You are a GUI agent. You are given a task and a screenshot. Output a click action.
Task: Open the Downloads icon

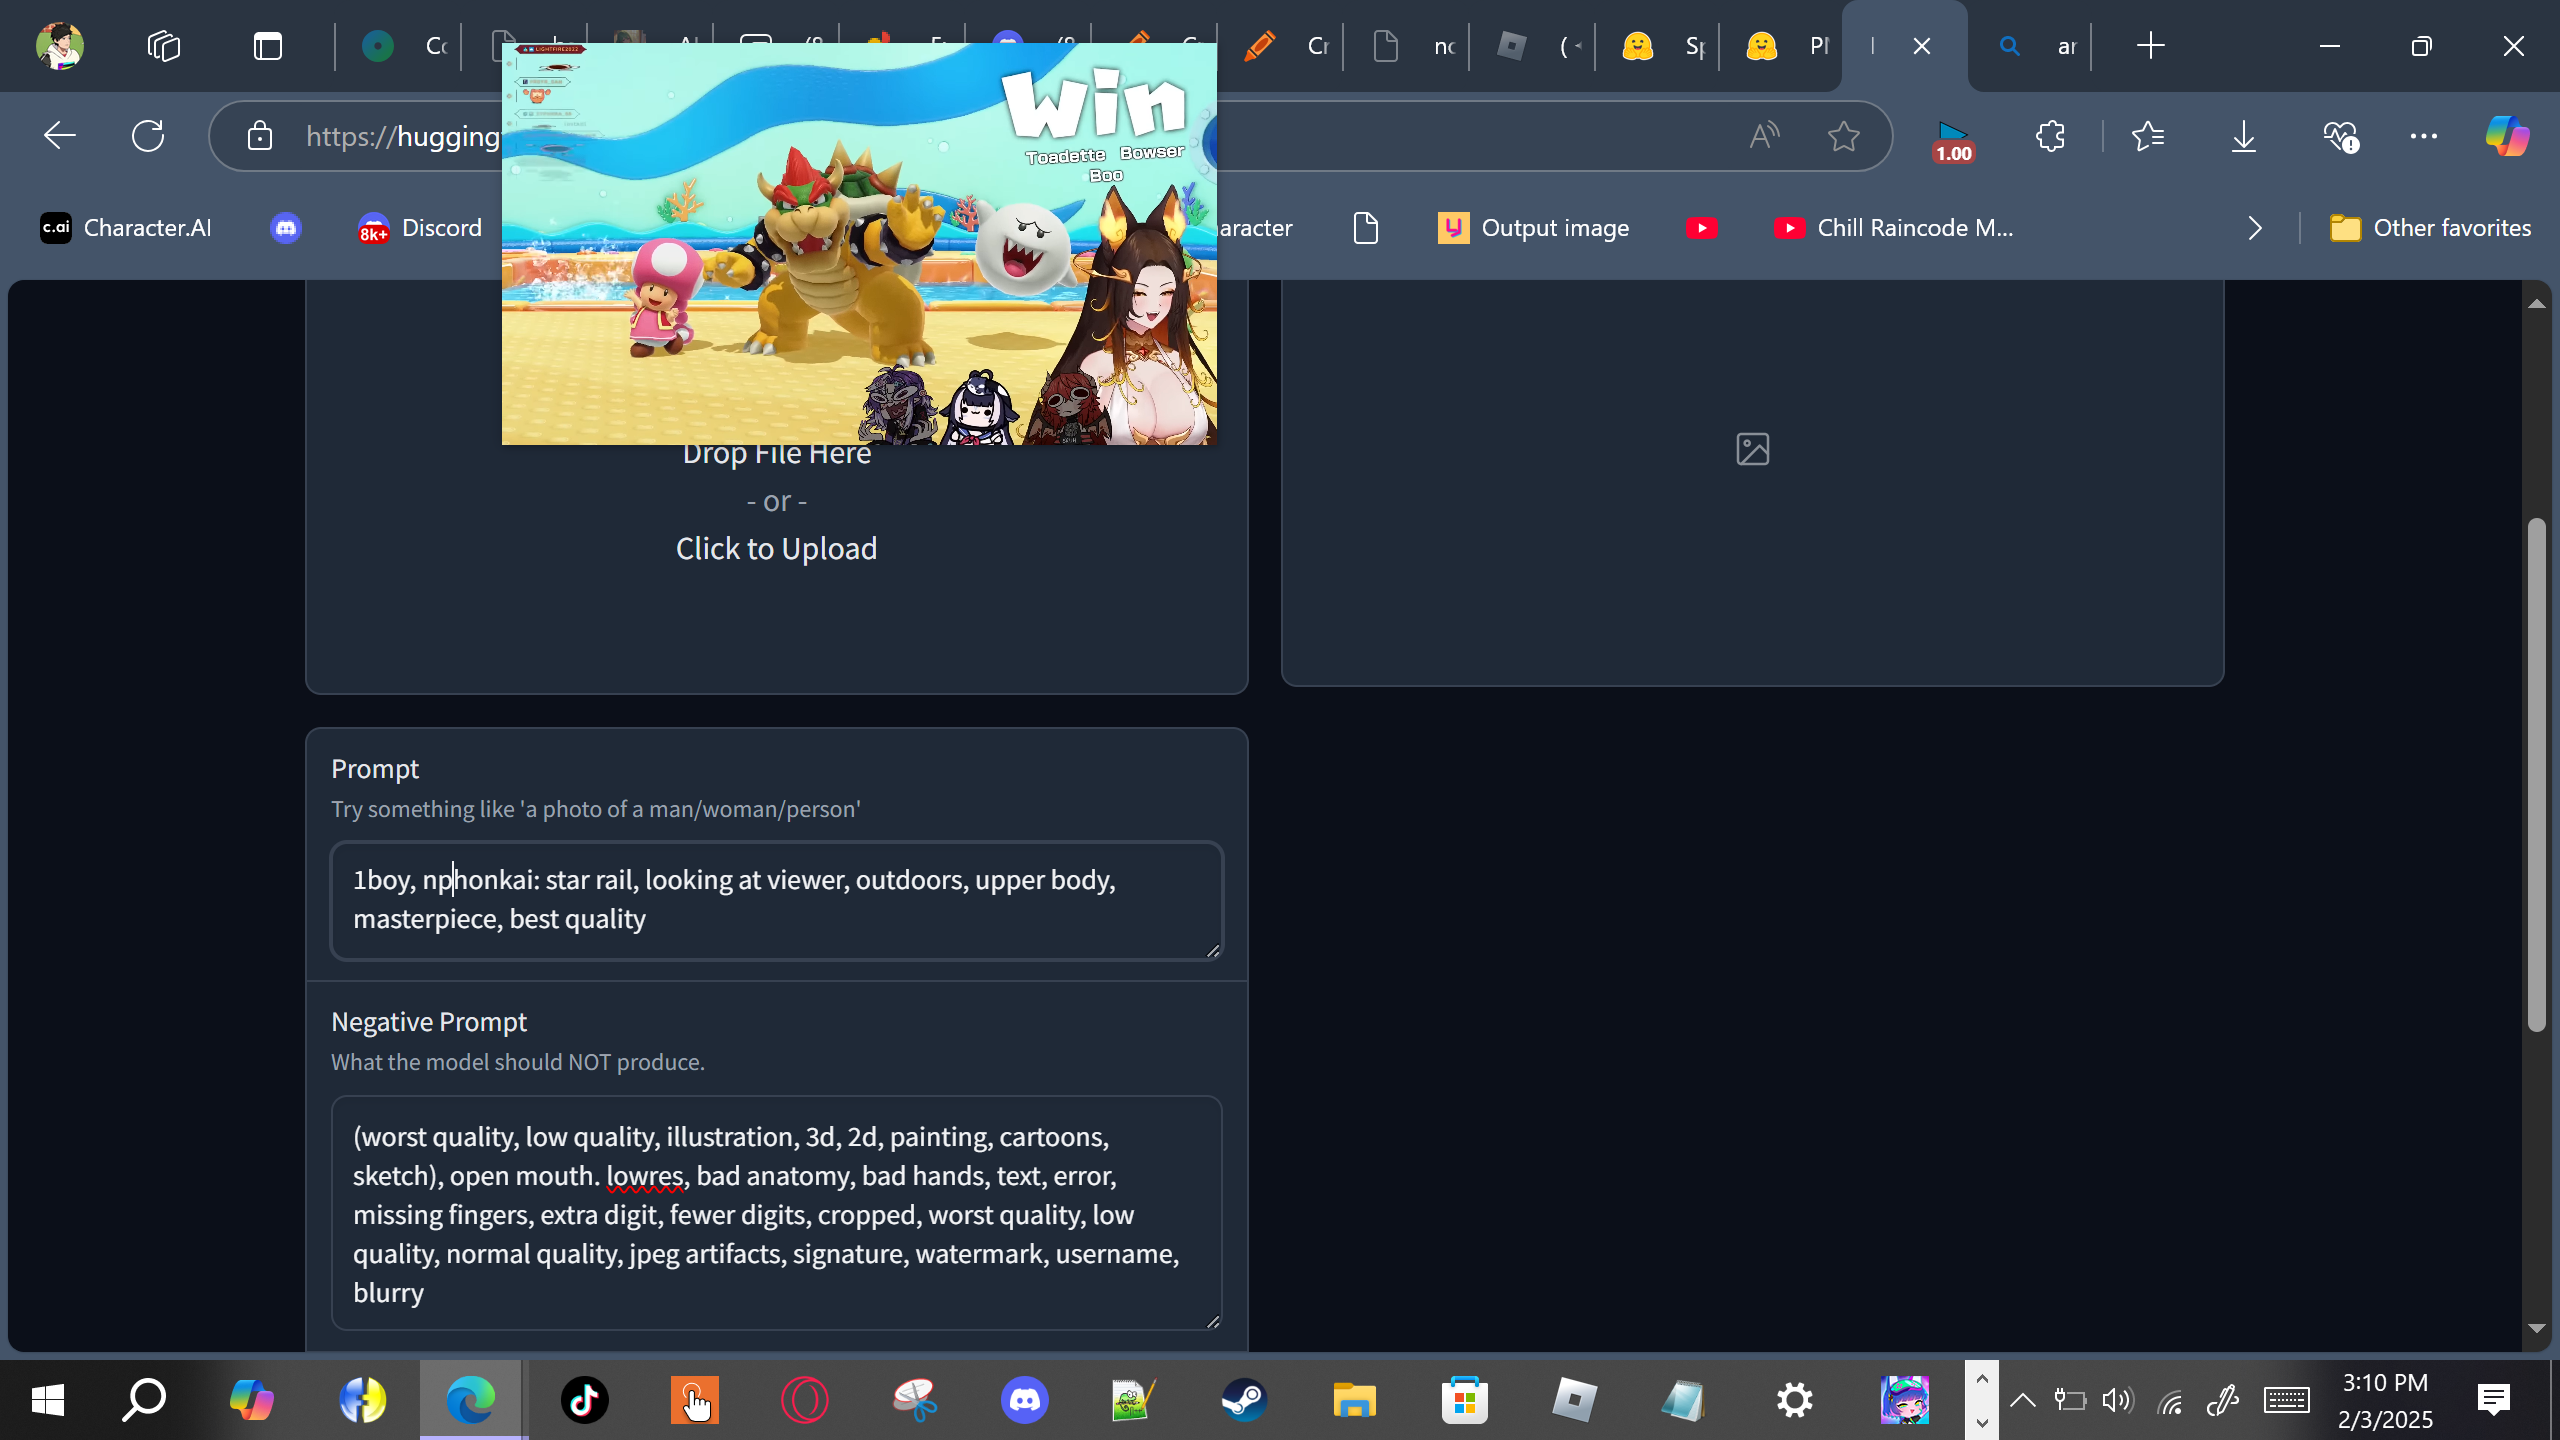click(2244, 136)
